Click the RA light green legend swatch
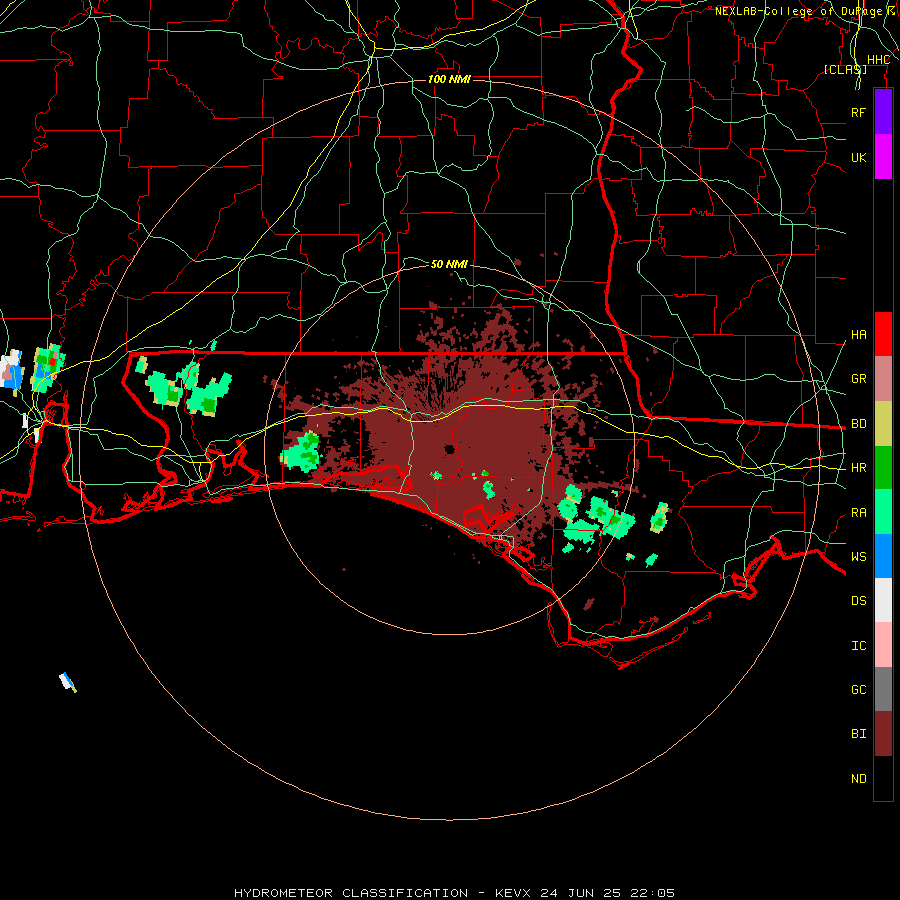The height and width of the screenshot is (900, 900). coord(883,512)
